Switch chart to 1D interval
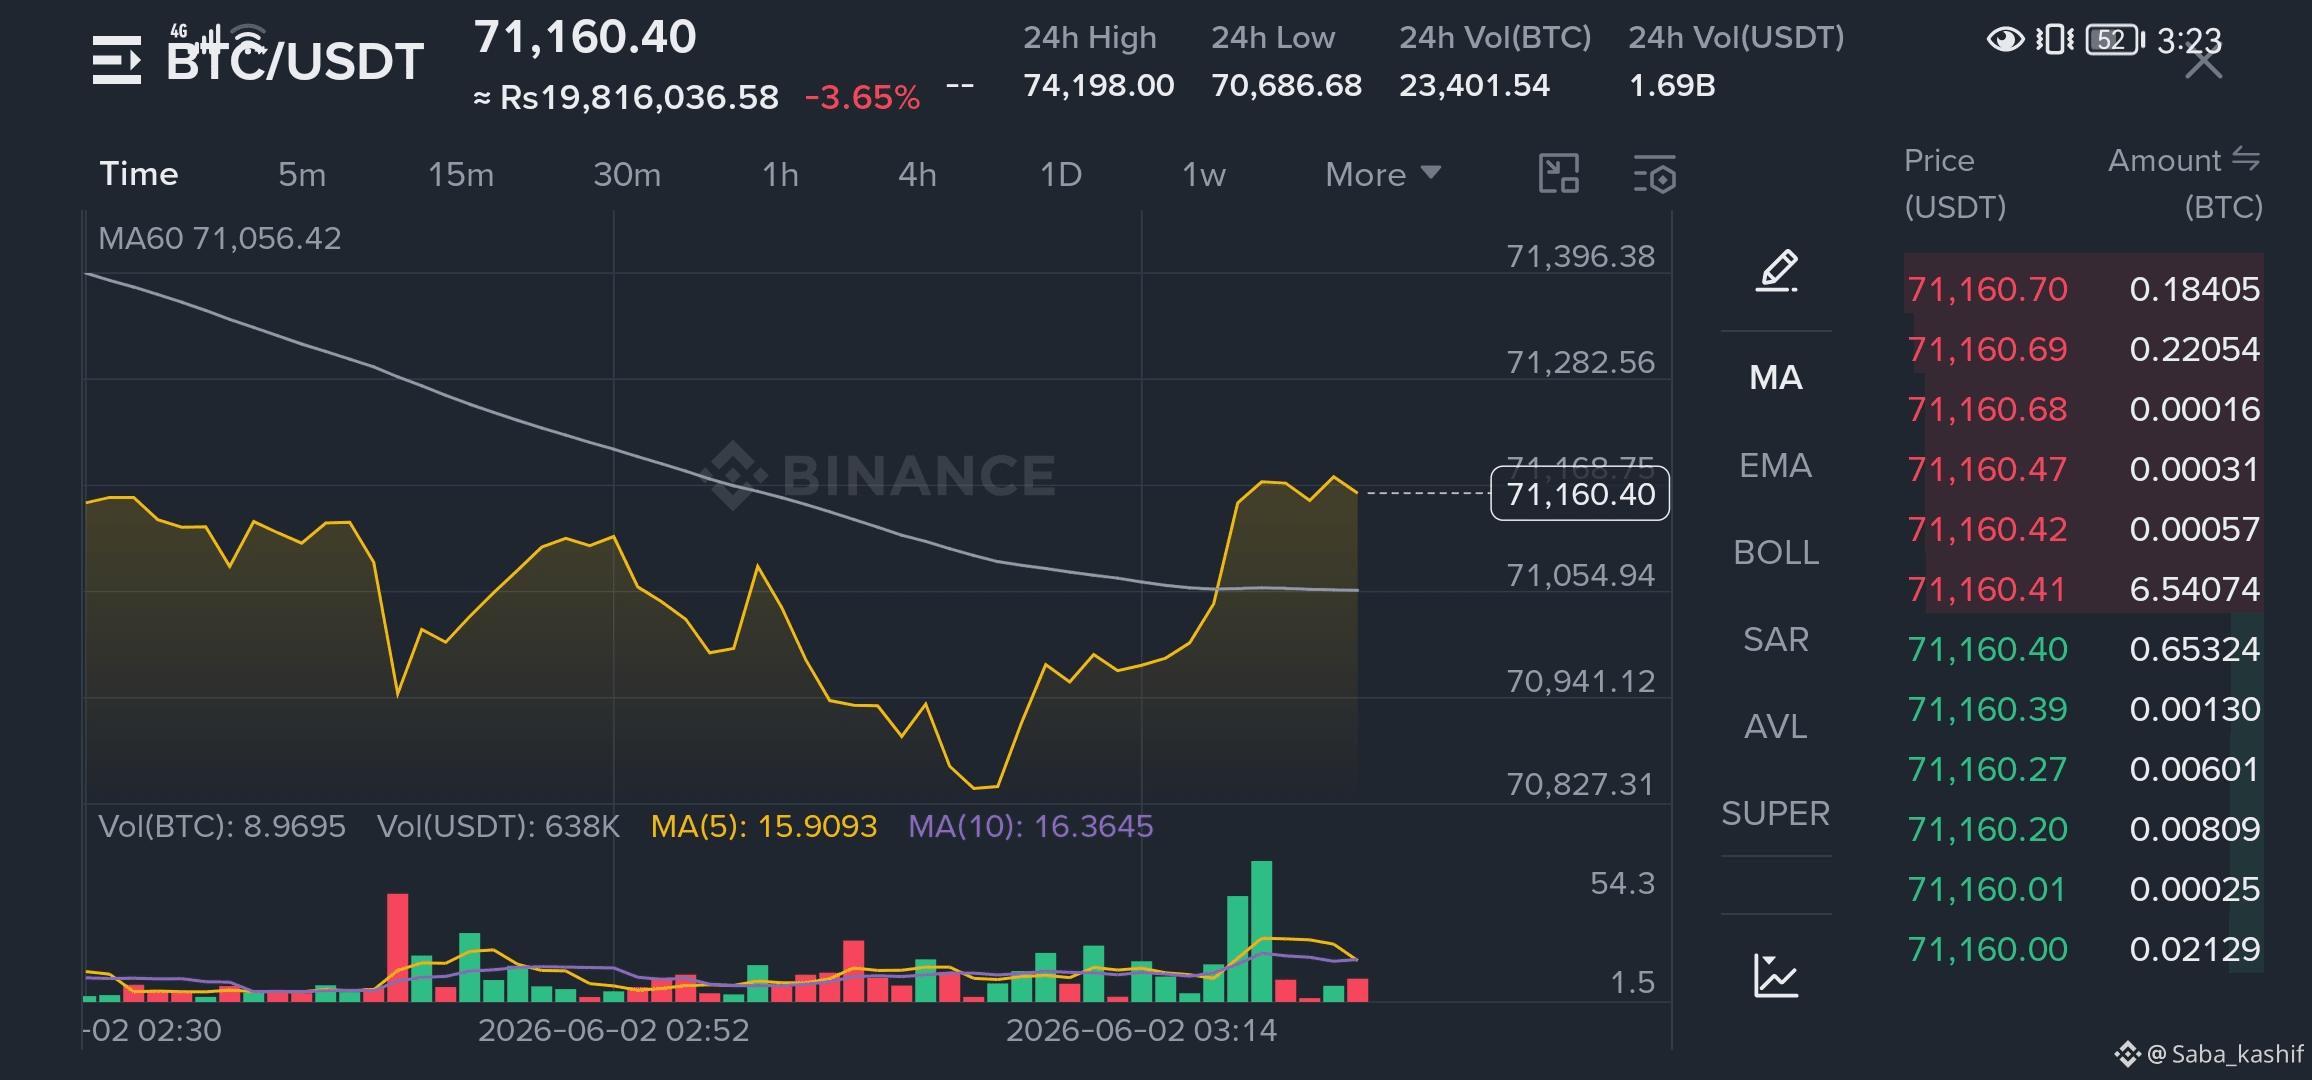The height and width of the screenshot is (1080, 2312). [x=1061, y=175]
